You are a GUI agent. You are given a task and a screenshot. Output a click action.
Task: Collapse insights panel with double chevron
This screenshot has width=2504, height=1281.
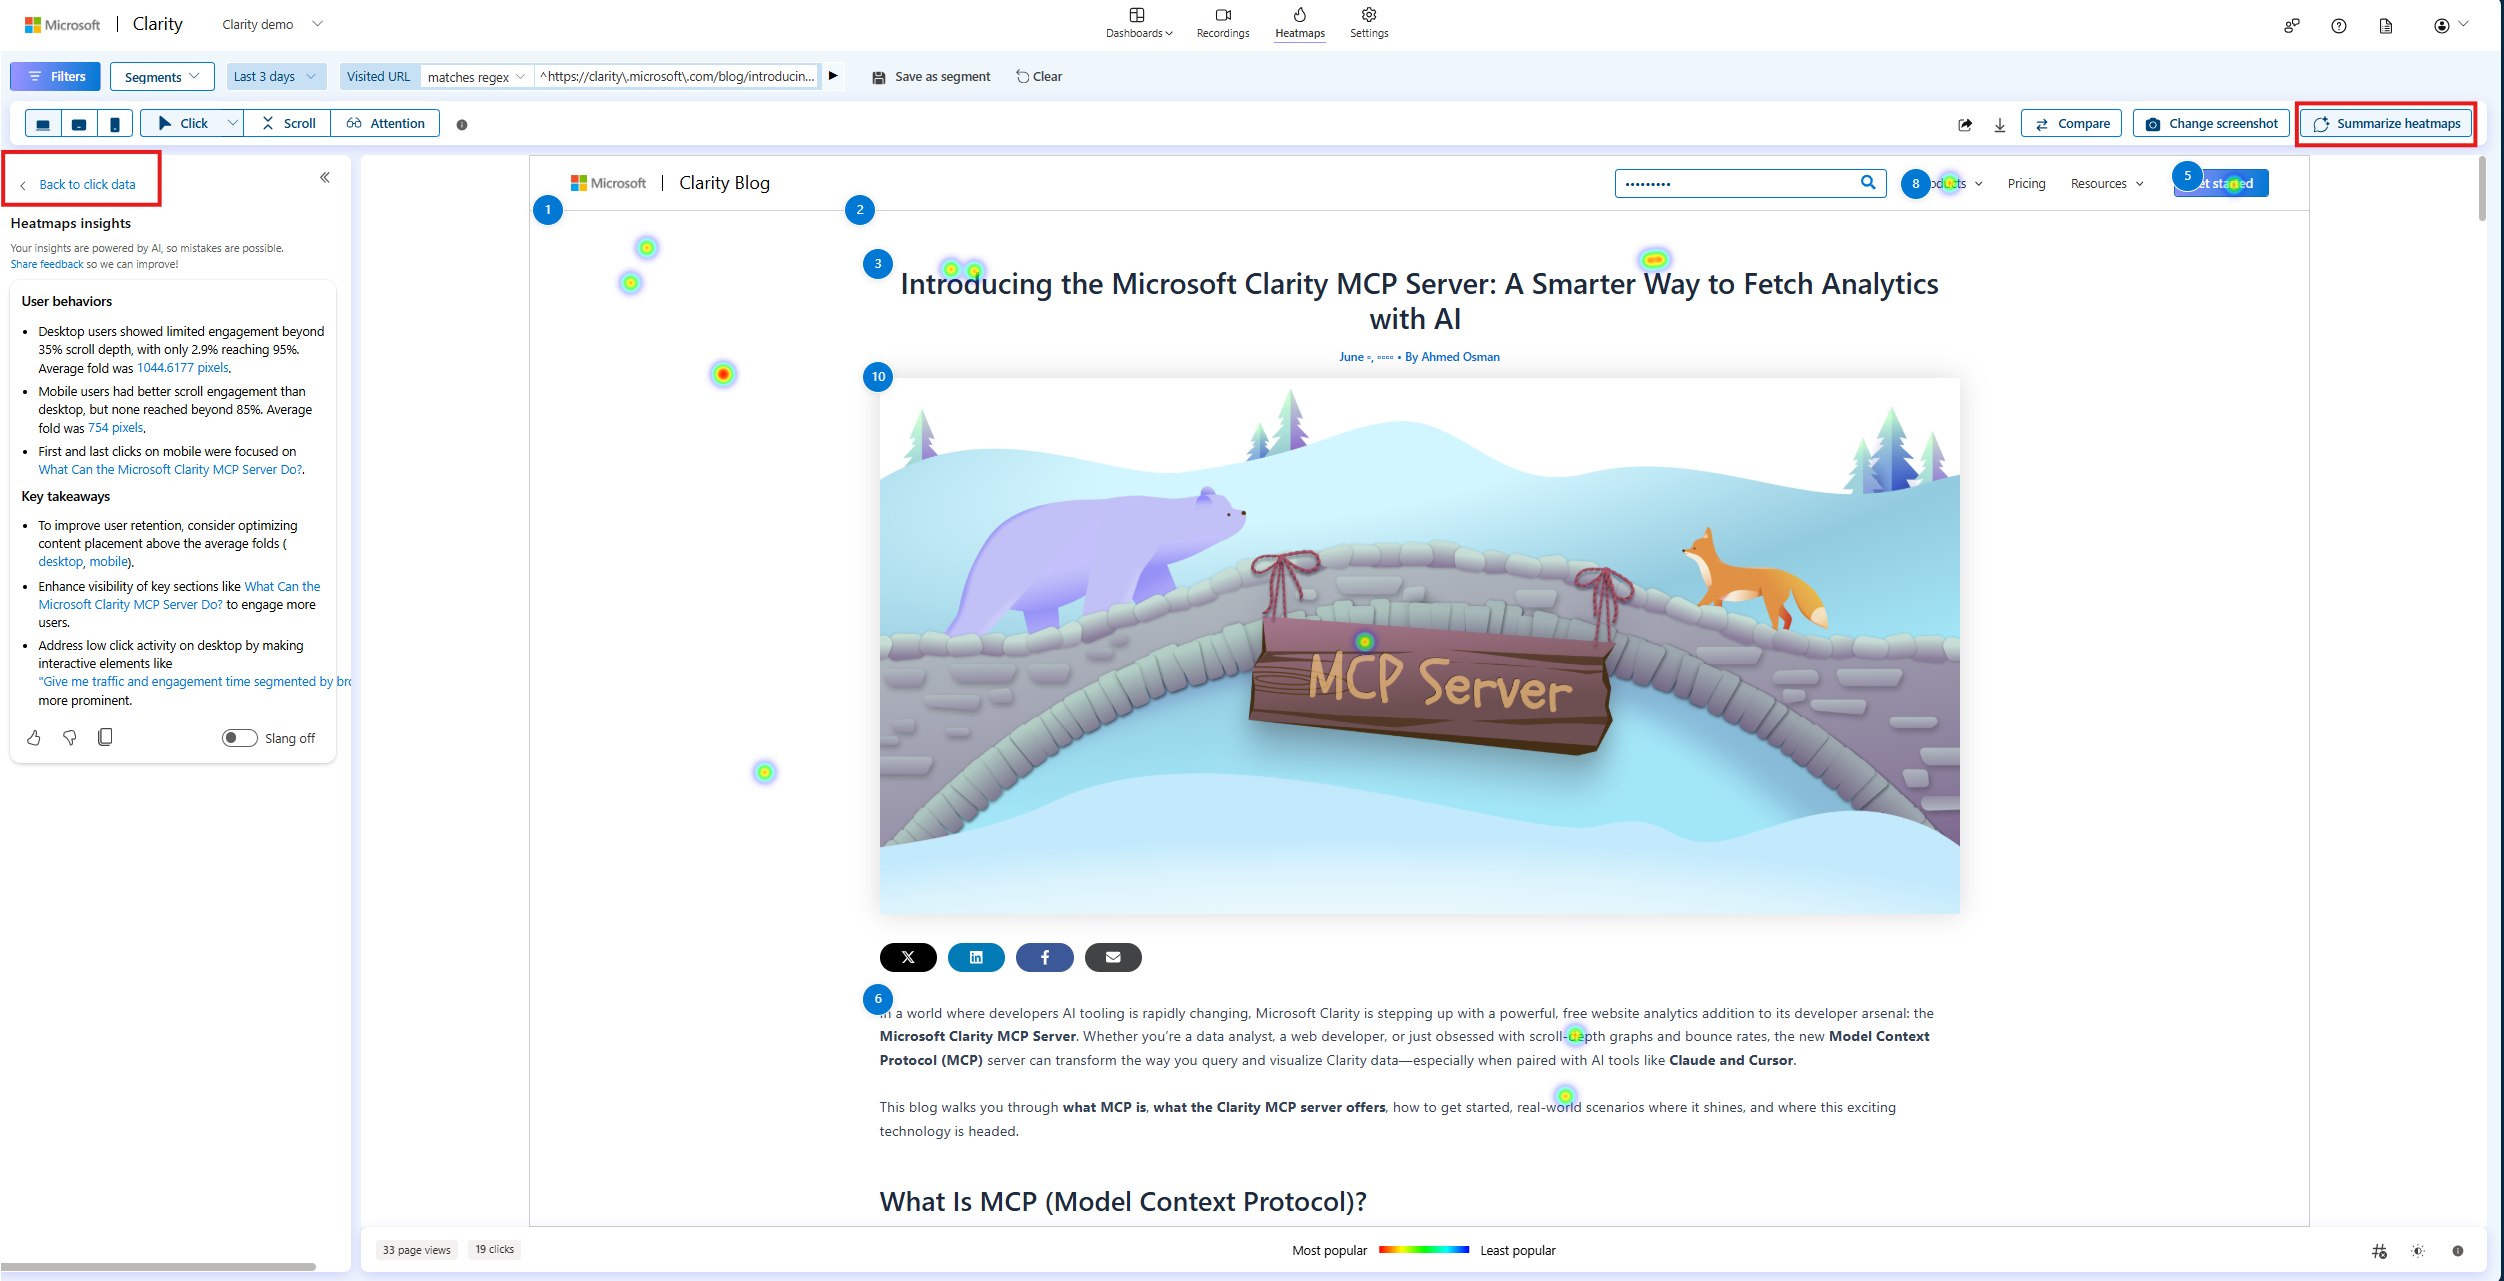click(x=325, y=178)
